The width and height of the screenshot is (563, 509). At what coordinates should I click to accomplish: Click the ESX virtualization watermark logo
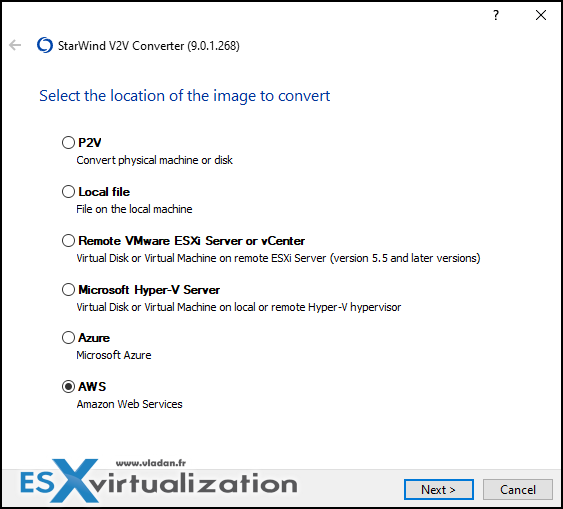tap(158, 481)
